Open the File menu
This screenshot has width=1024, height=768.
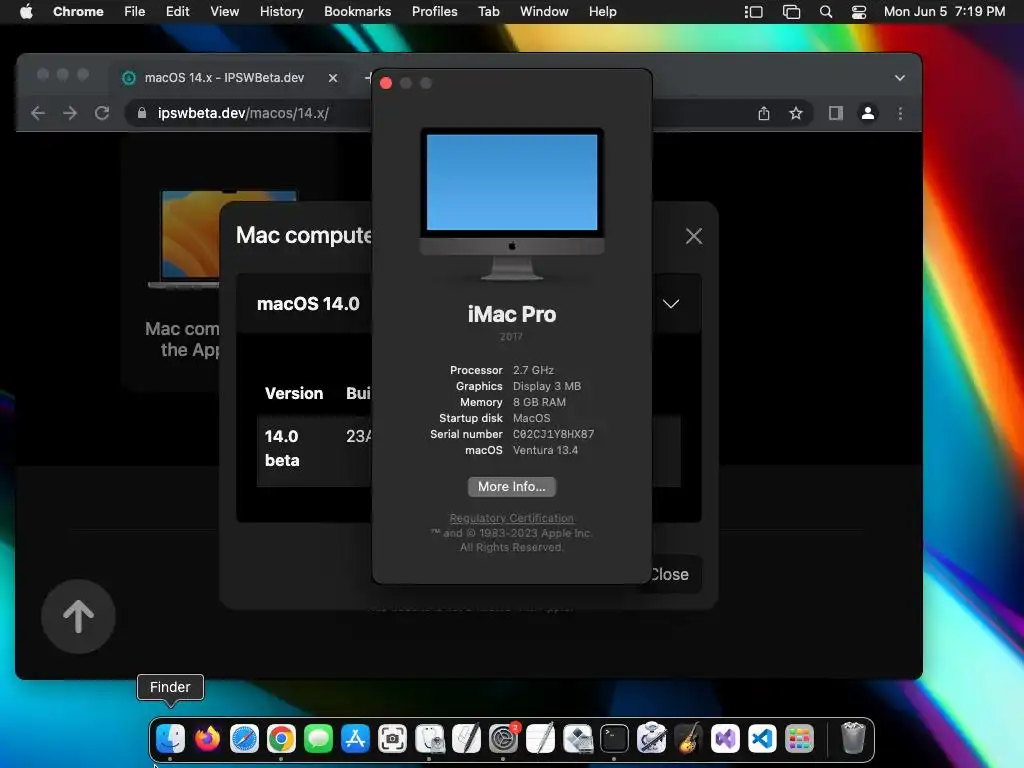pos(135,12)
